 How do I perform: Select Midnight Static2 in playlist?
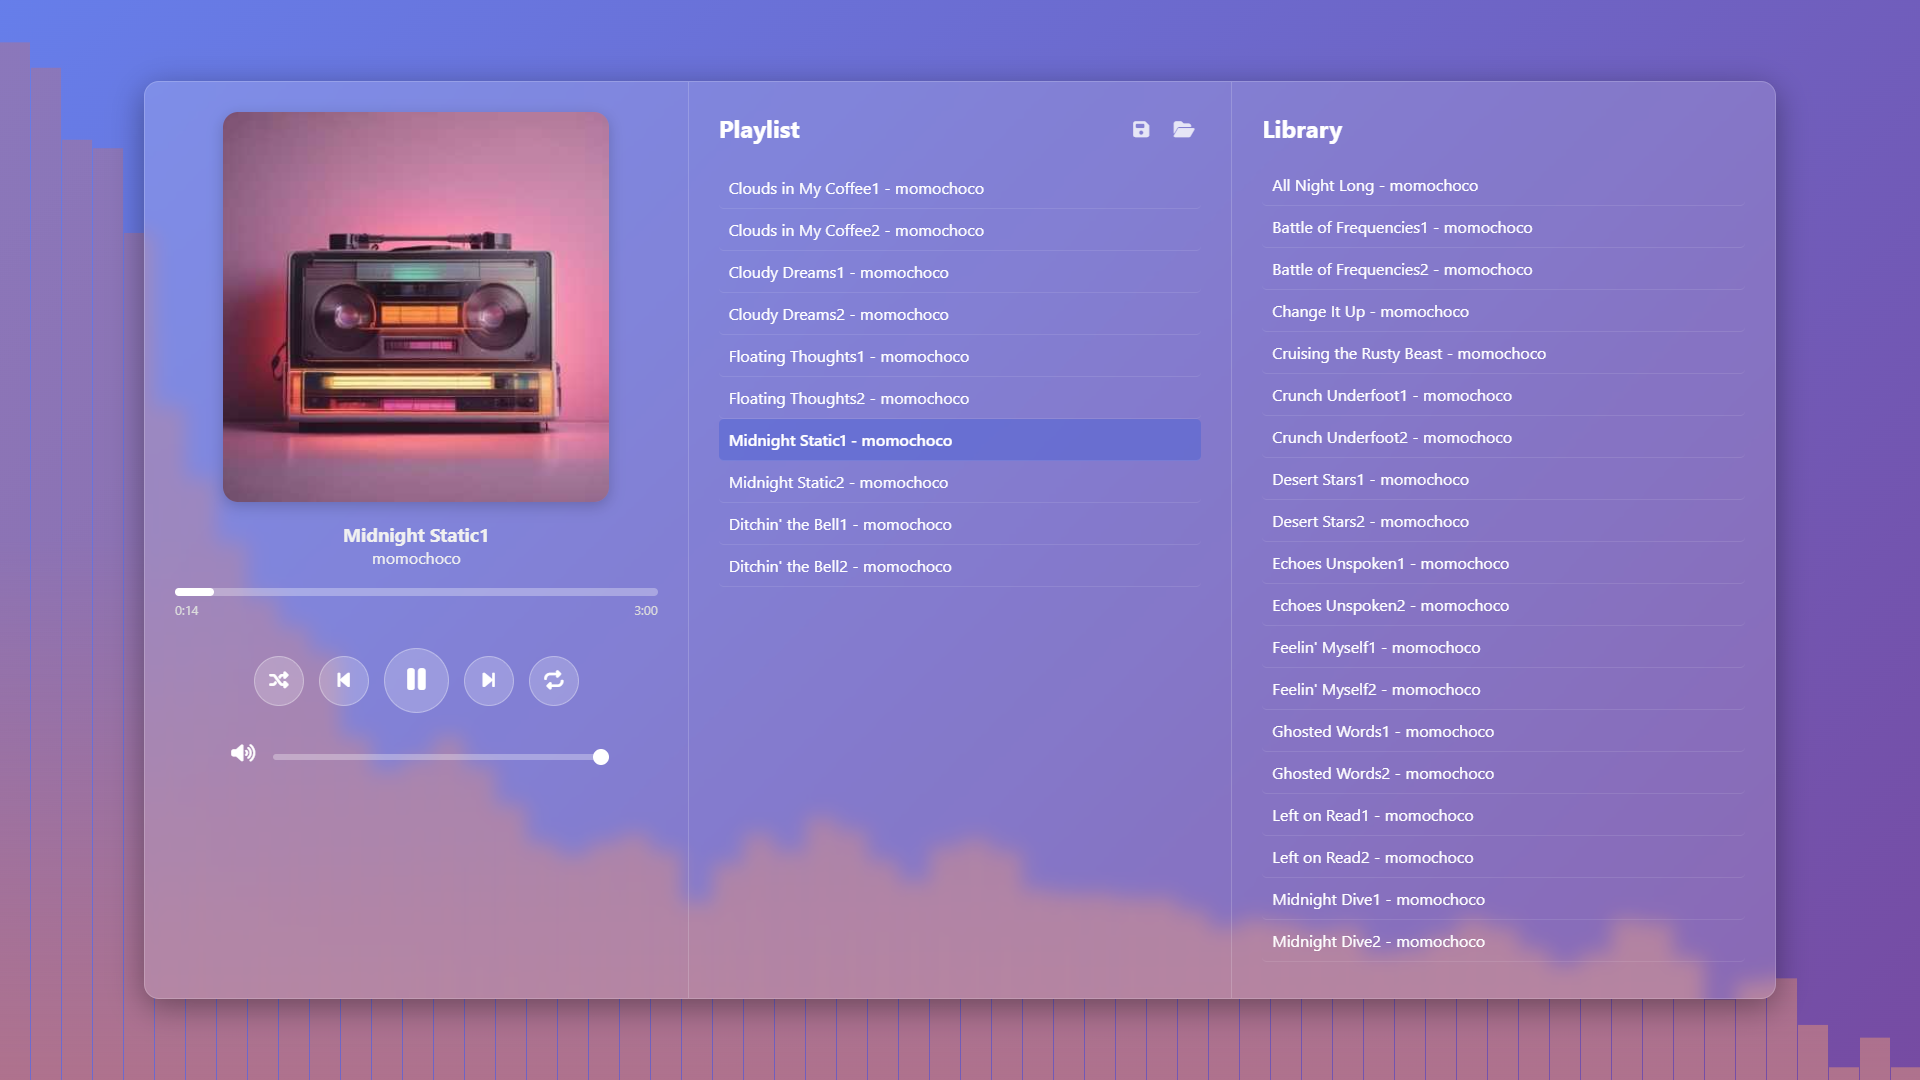click(x=838, y=483)
